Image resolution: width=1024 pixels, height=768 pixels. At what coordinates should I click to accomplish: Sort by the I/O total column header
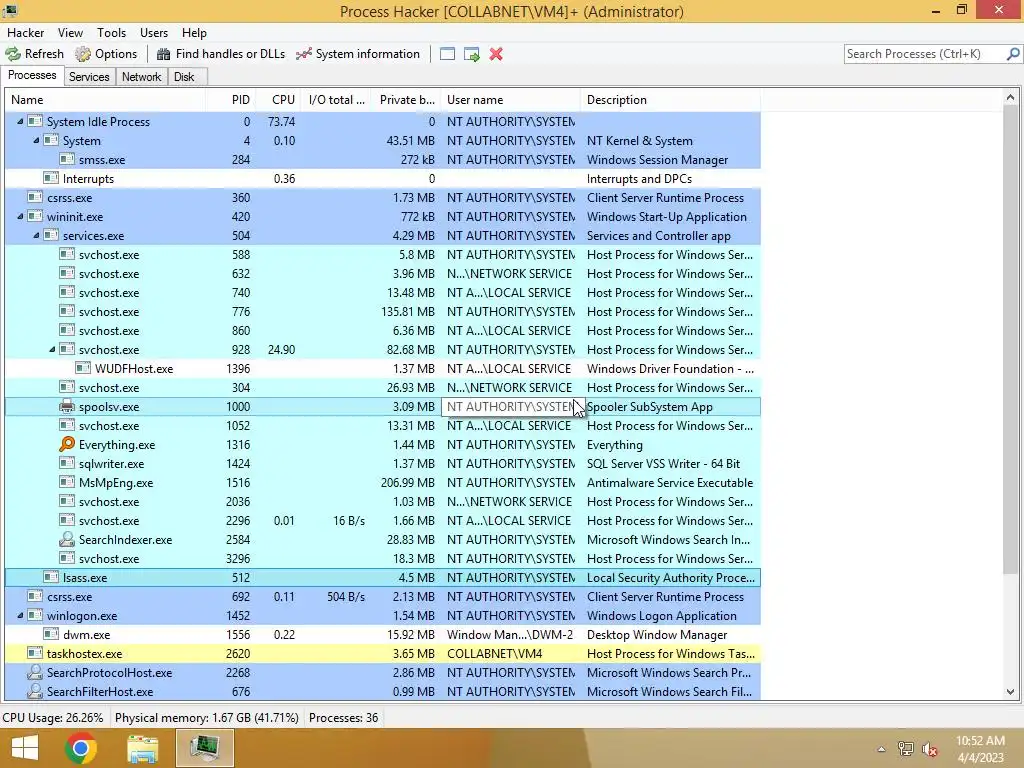(x=336, y=100)
